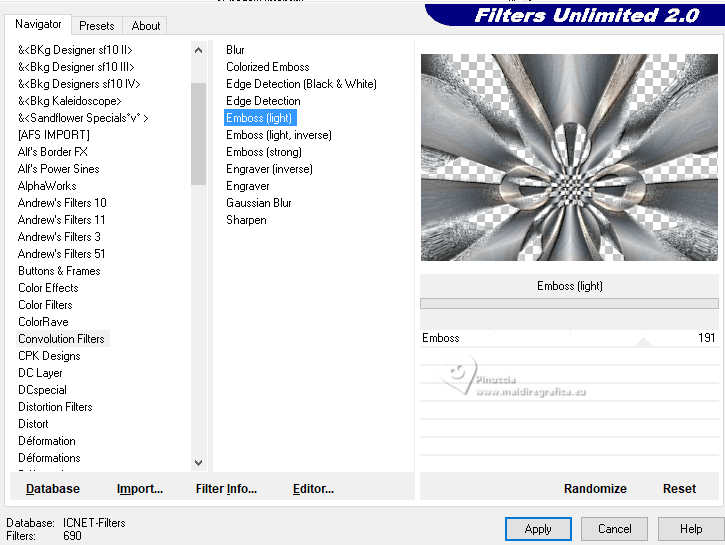Select AlphaWorks category

click(47, 186)
